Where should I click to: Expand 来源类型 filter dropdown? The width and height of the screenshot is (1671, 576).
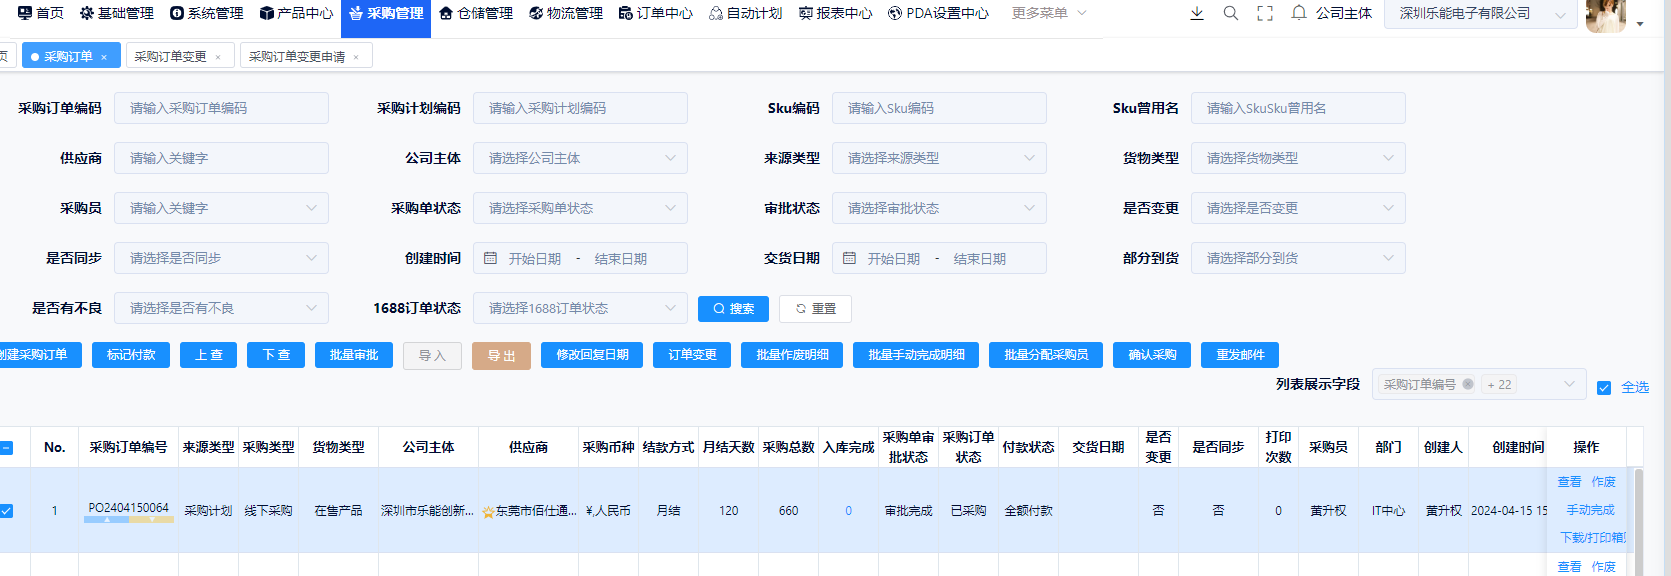click(939, 158)
